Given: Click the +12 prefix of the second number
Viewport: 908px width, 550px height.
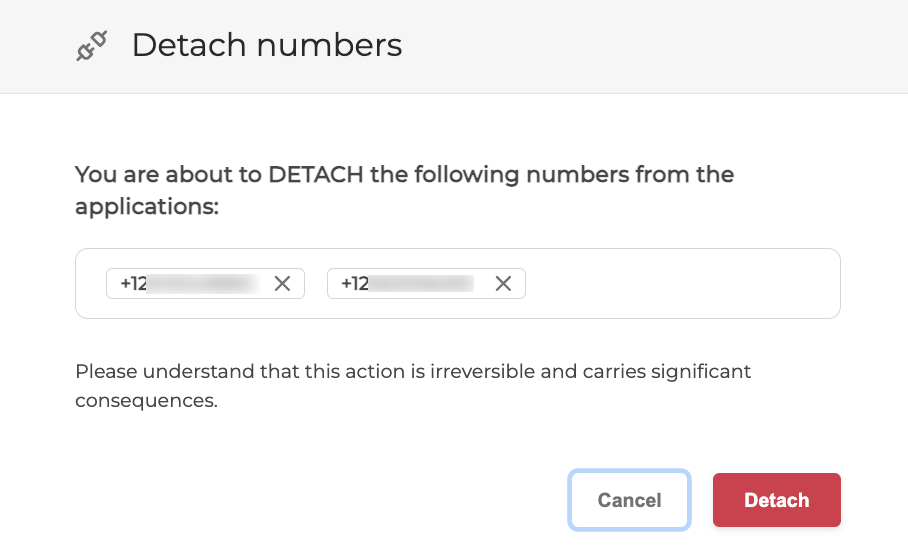Looking at the screenshot, I should click(355, 284).
